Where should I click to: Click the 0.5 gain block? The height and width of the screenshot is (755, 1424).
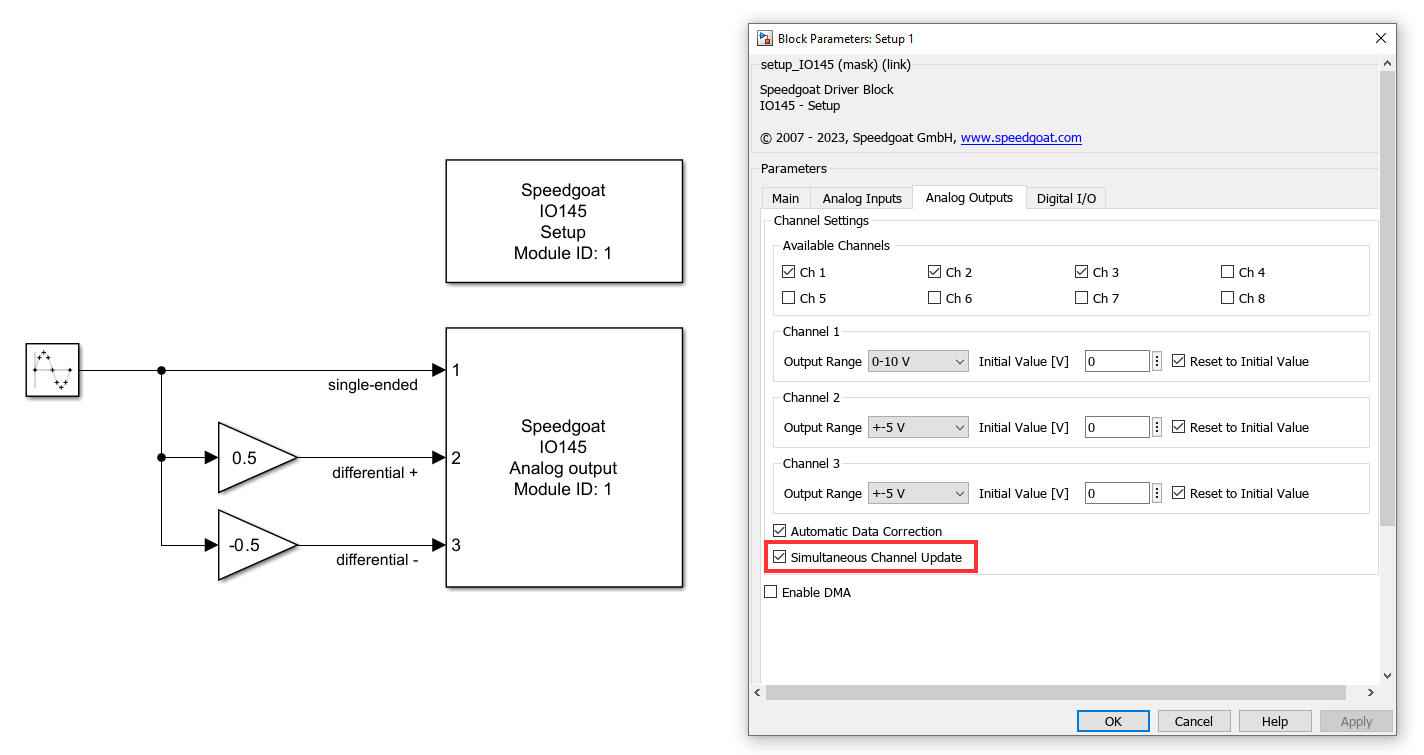(x=257, y=457)
